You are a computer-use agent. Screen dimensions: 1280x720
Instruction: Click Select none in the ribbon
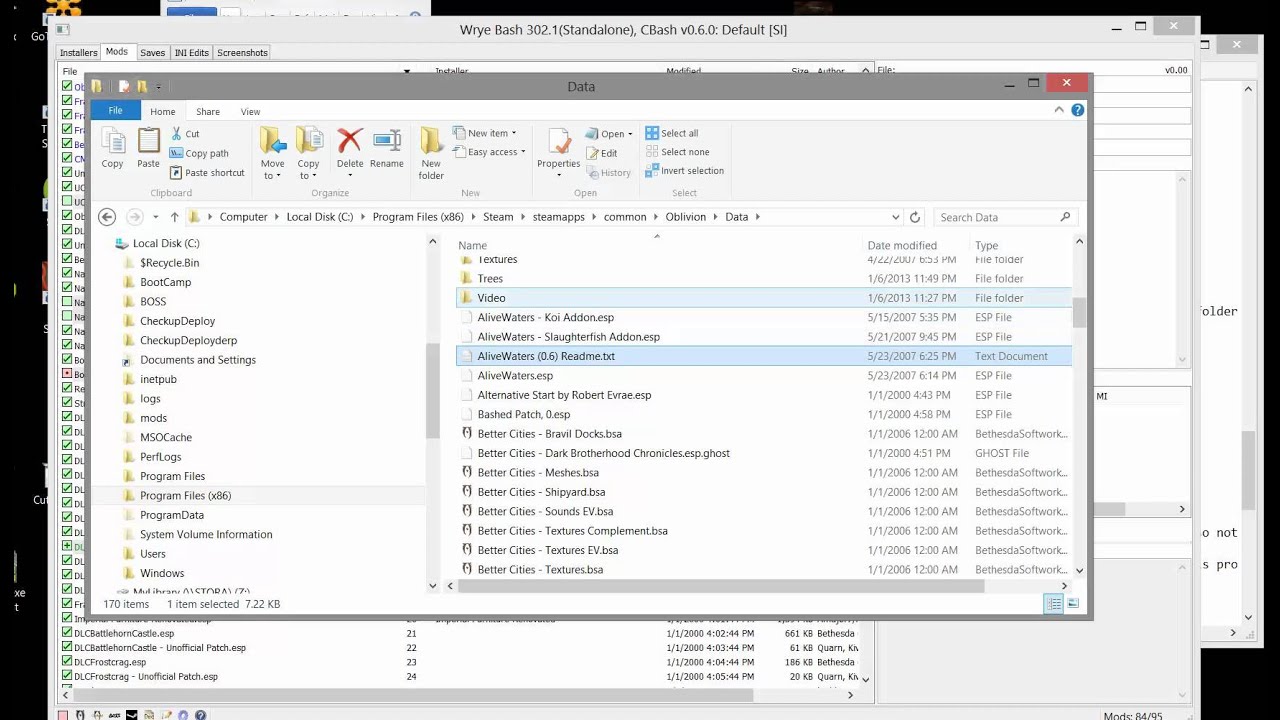(x=677, y=152)
